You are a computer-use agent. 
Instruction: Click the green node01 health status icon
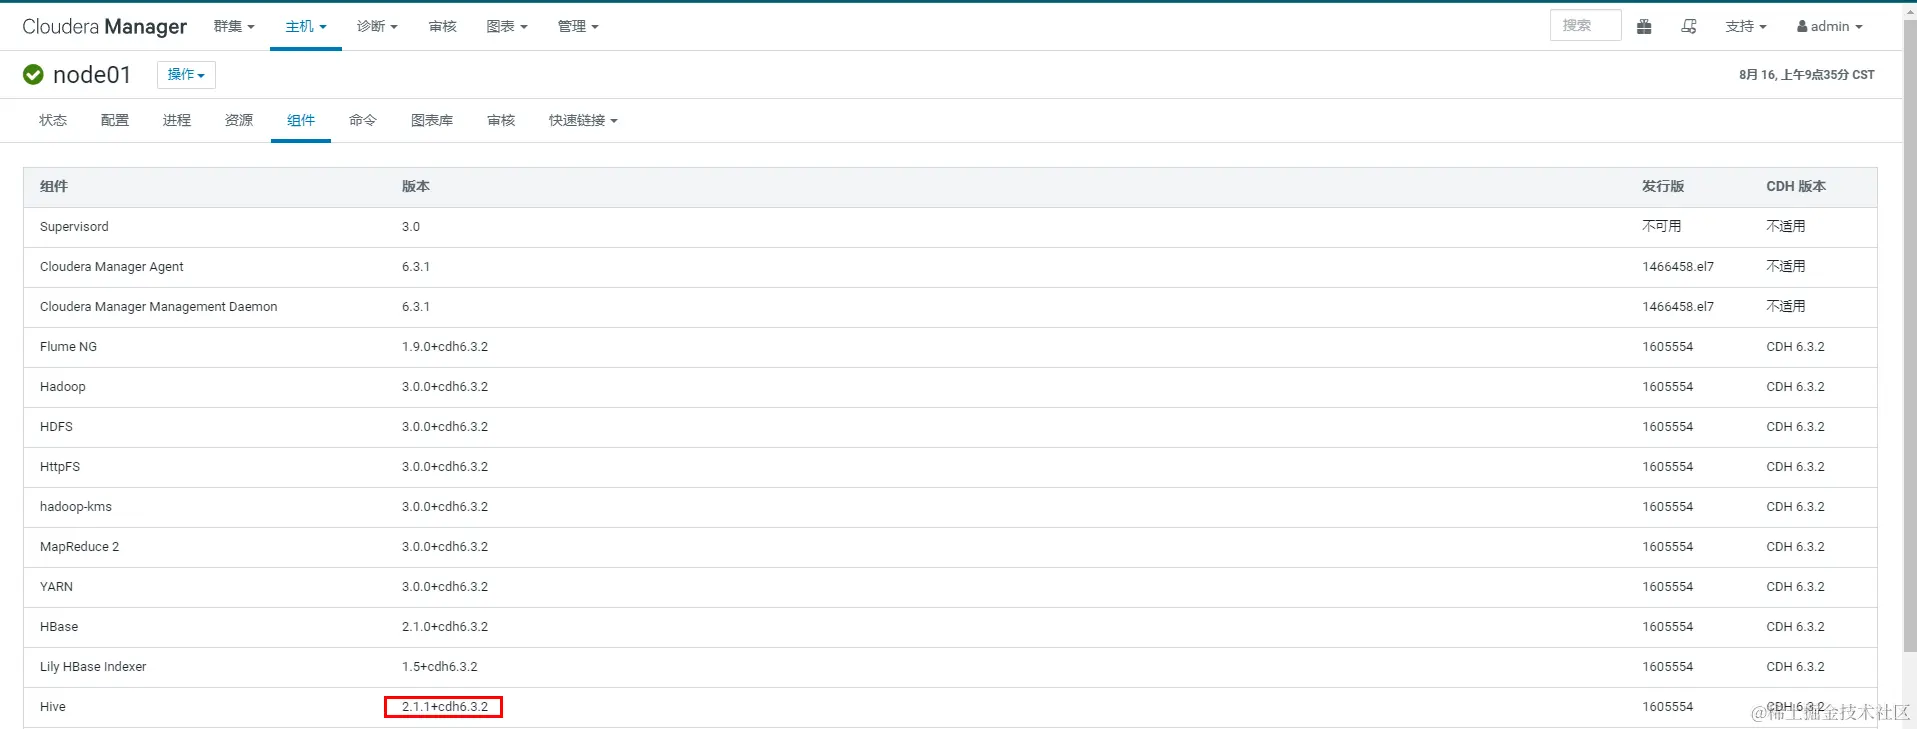click(x=33, y=75)
